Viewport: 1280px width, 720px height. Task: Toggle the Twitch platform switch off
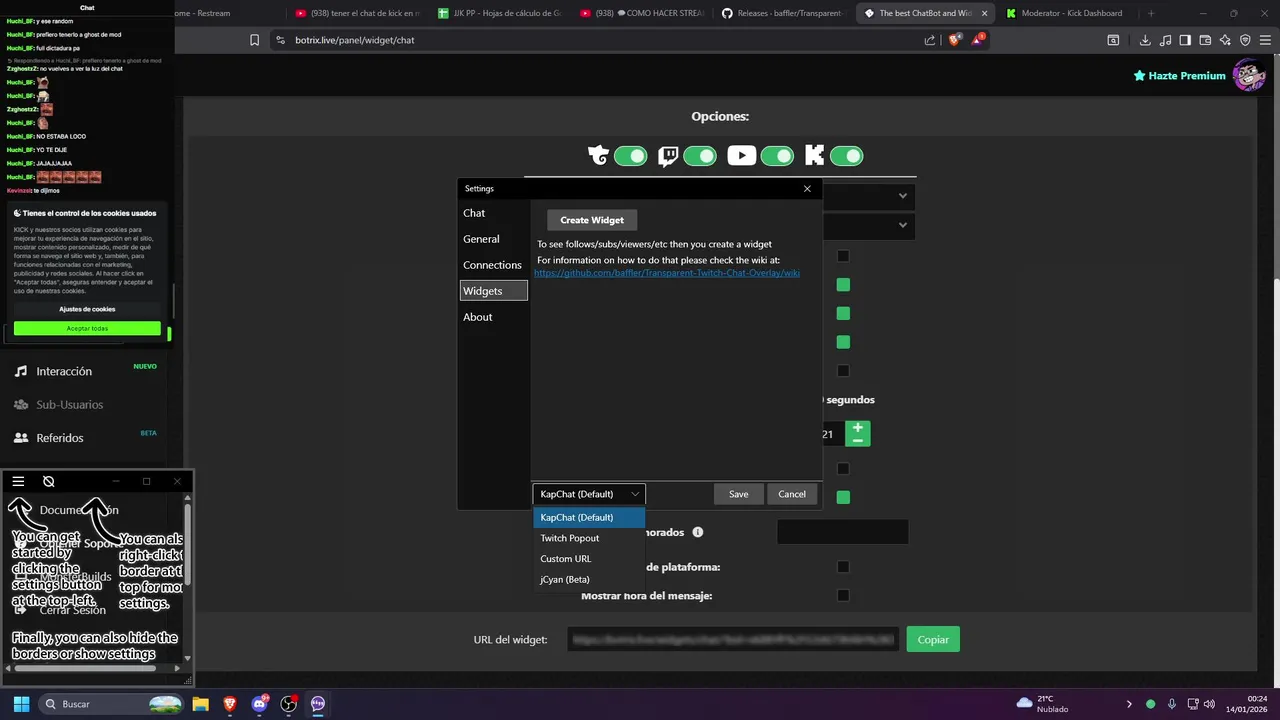point(700,156)
